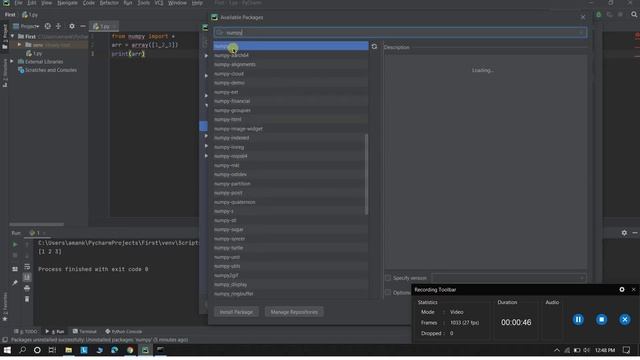
Task: Expand External Libraries node
Action: pyautogui.click(x=12, y=62)
